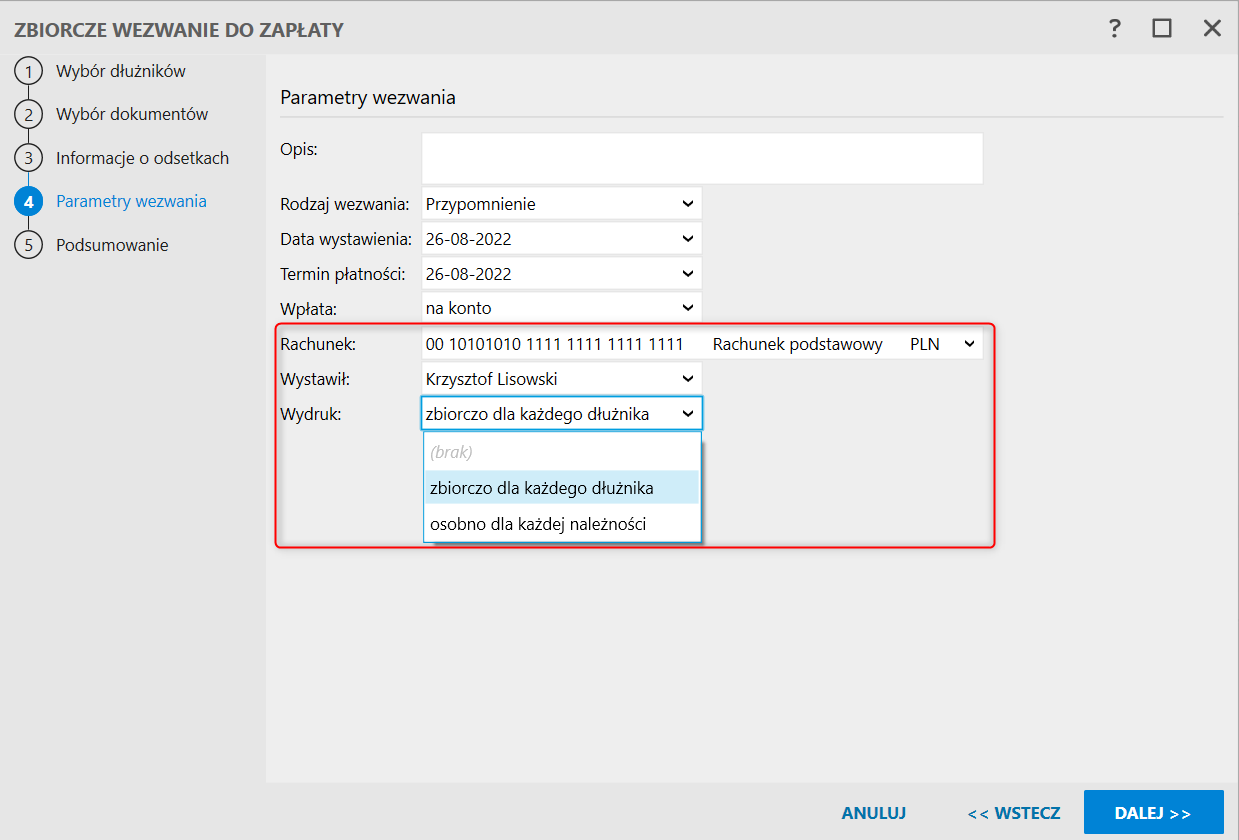Open Podsumowanie step
Image resolution: width=1239 pixels, height=840 pixels.
click(112, 245)
